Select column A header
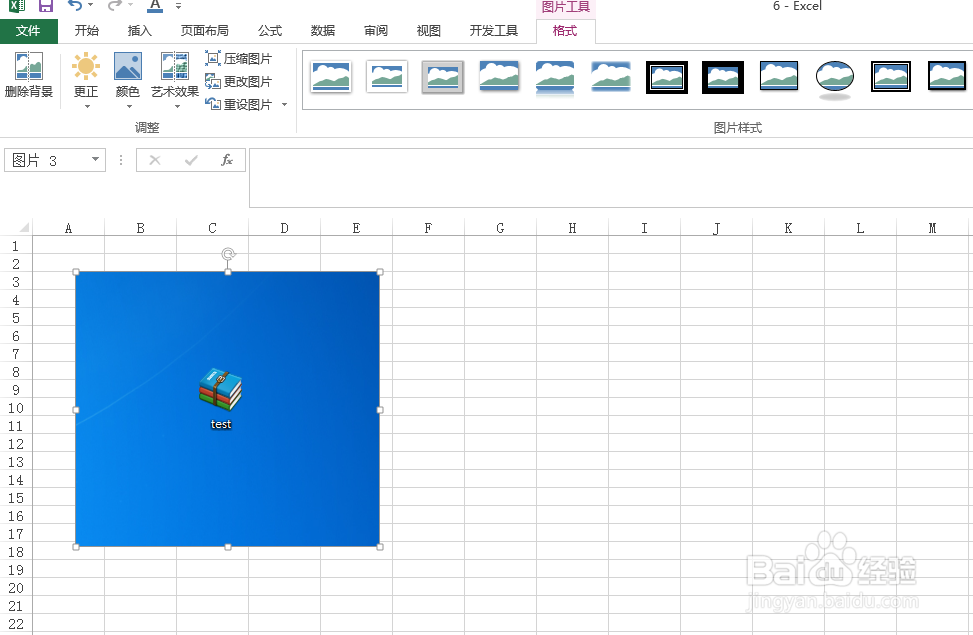The width and height of the screenshot is (973, 635). pyautogui.click(x=68, y=228)
